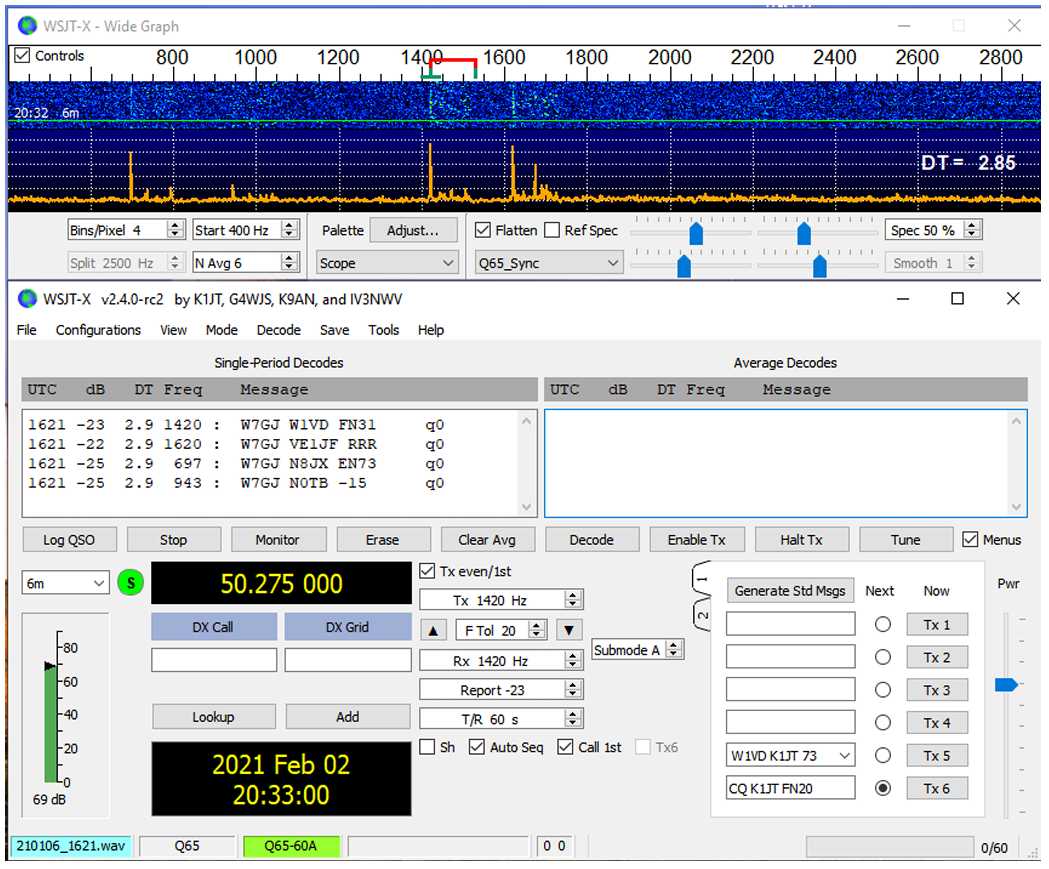Screen dimensions: 1049x869
Task: Open the Help menu
Action: point(431,330)
